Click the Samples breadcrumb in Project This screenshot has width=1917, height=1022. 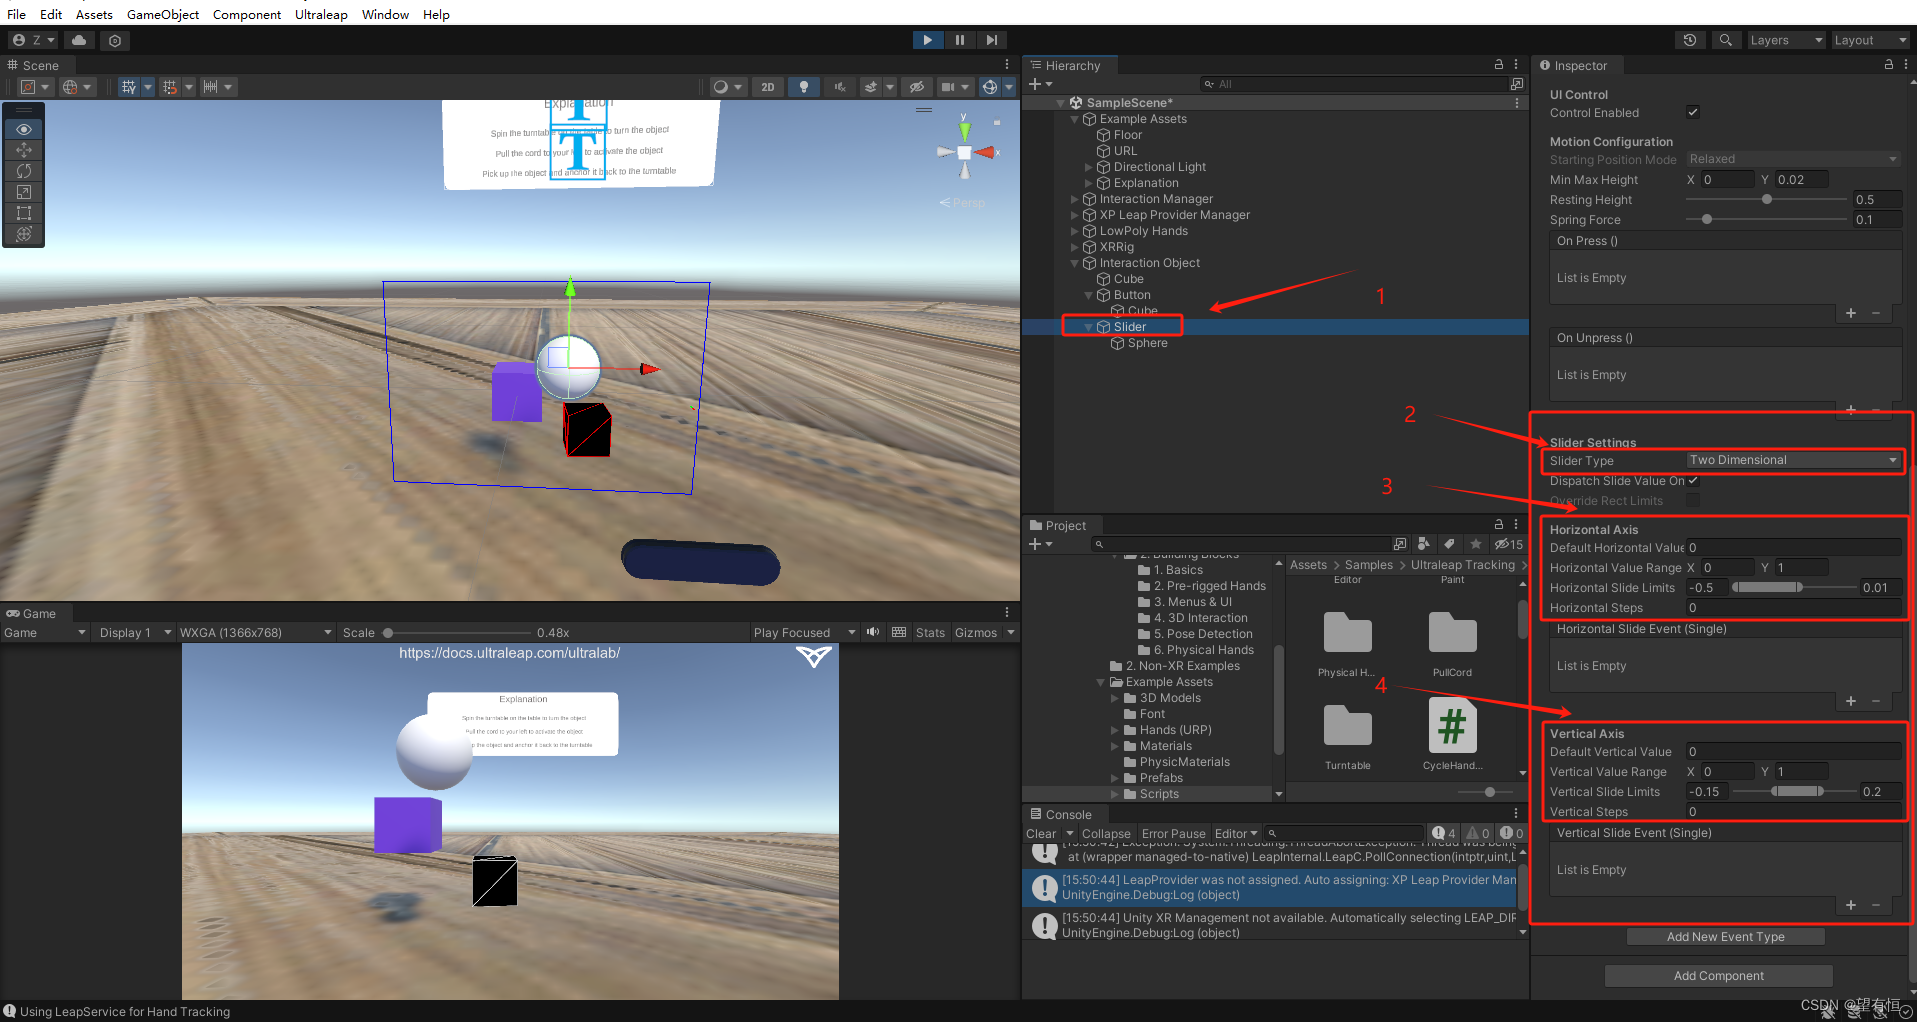(1368, 565)
